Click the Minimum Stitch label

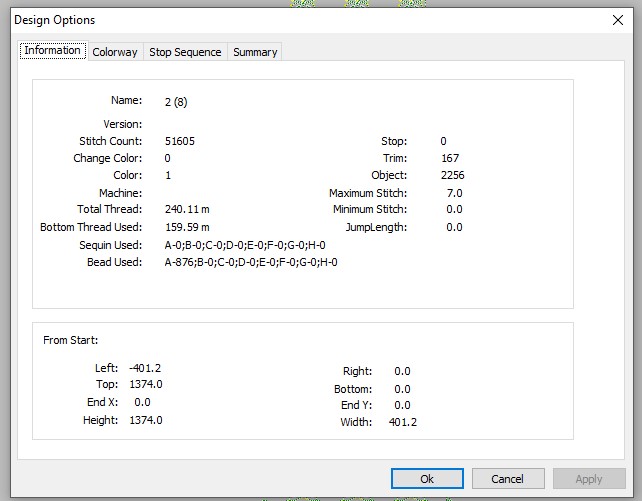[x=370, y=209]
